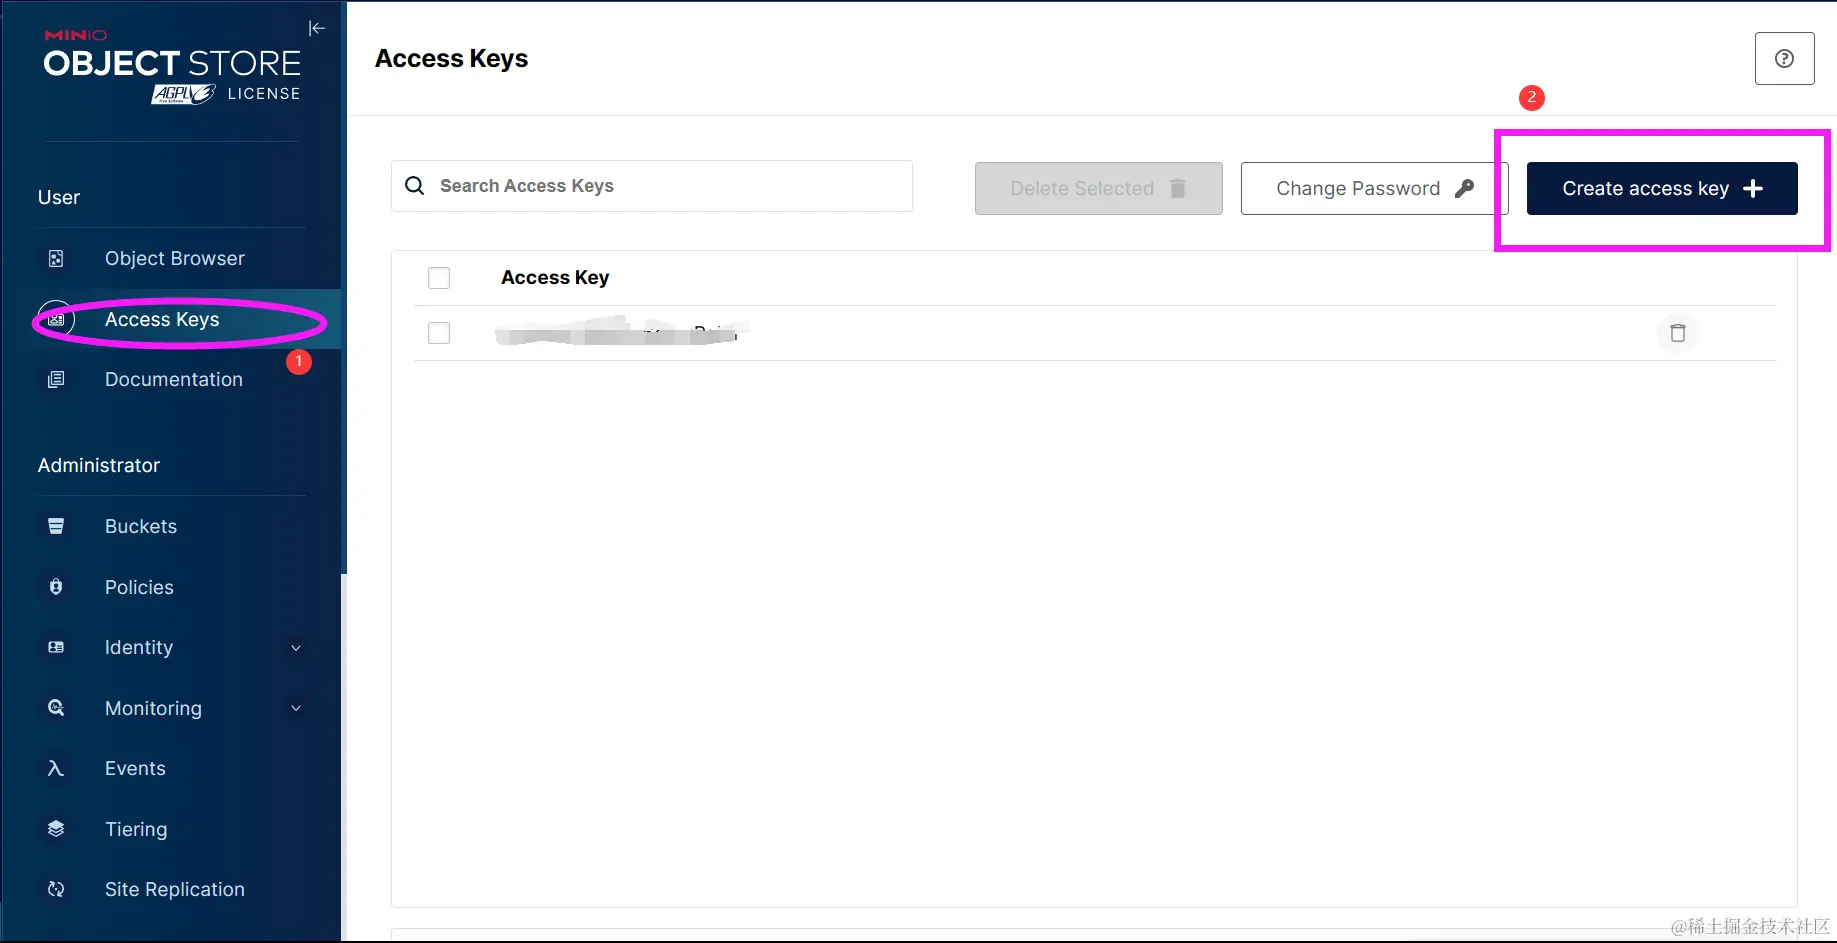Focus the Search Access Keys field
This screenshot has width=1837, height=943.
point(652,186)
